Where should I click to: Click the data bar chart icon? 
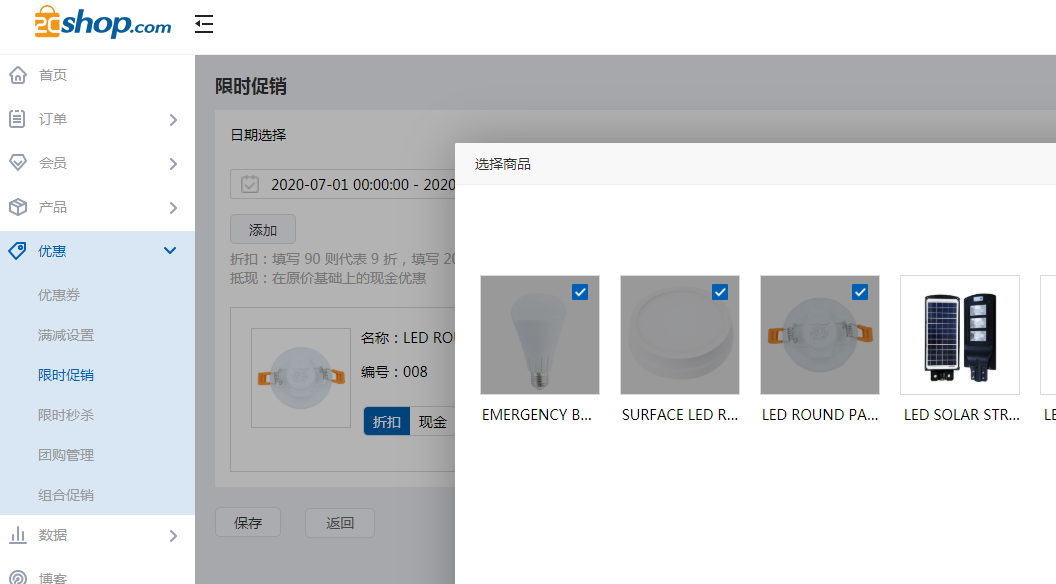(x=18, y=536)
